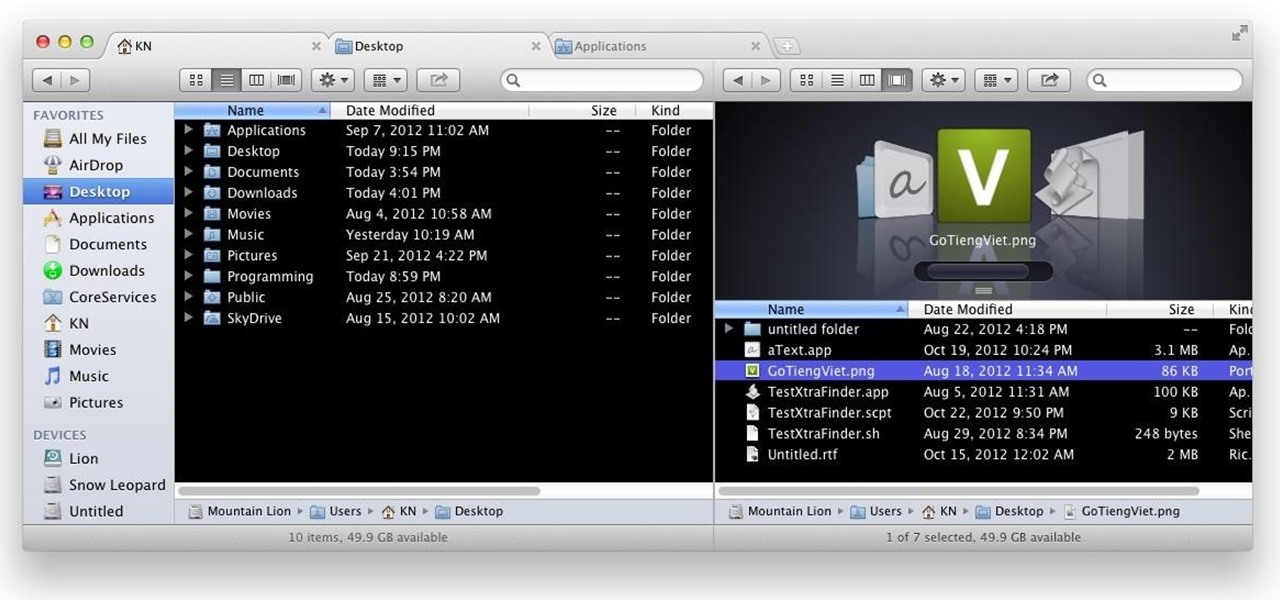
Task: Click the right pane horizontal scrollbar
Action: (959, 492)
